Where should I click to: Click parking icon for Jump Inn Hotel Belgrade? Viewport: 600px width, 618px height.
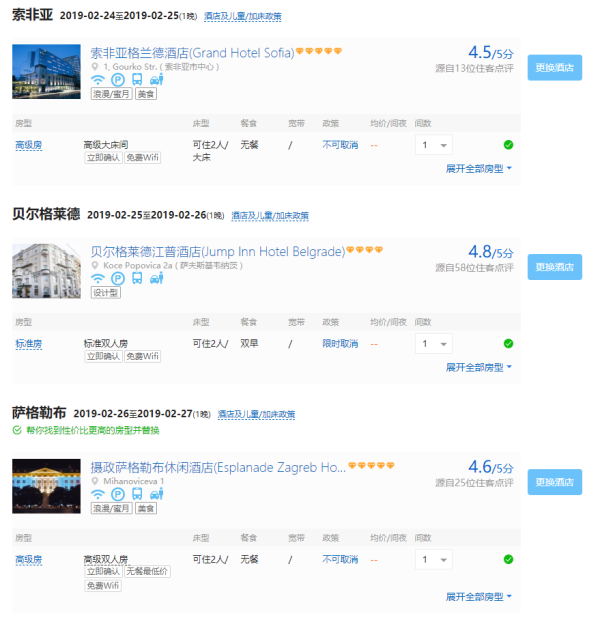[x=117, y=279]
